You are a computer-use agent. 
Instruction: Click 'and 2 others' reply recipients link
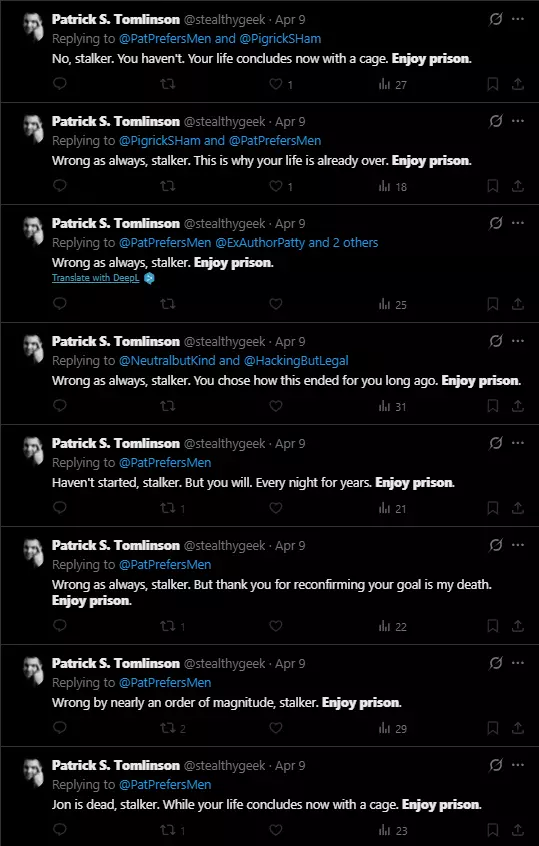point(343,242)
